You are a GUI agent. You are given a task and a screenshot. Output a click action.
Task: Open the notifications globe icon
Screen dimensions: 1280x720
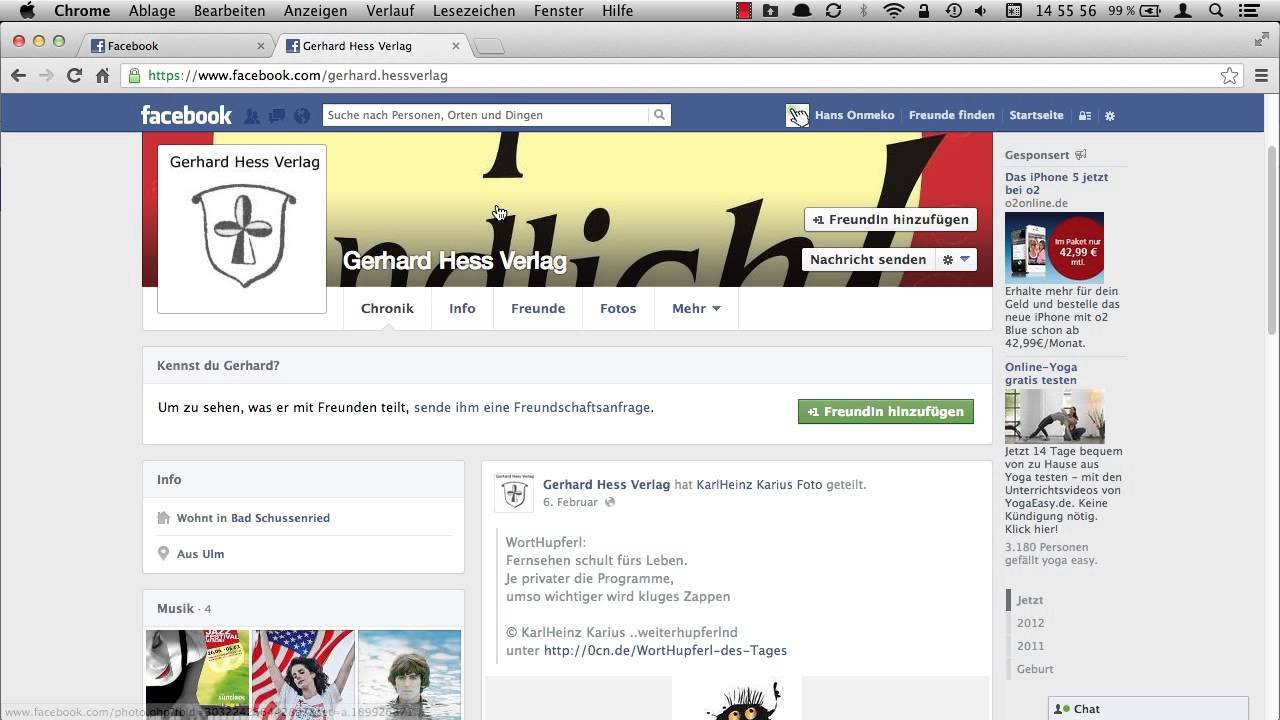click(302, 116)
